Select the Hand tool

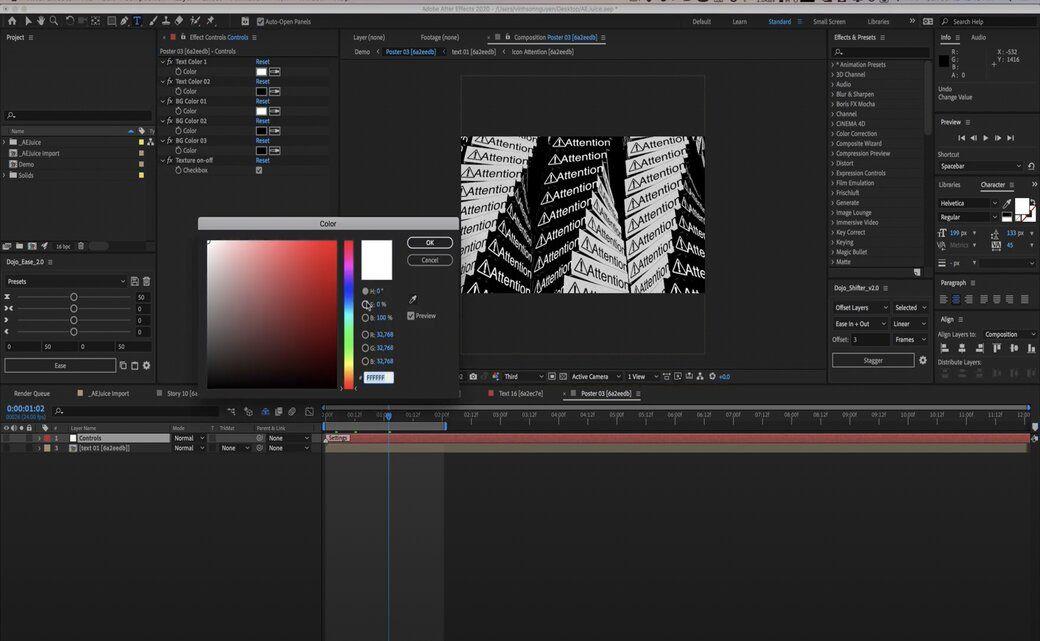tap(40, 21)
